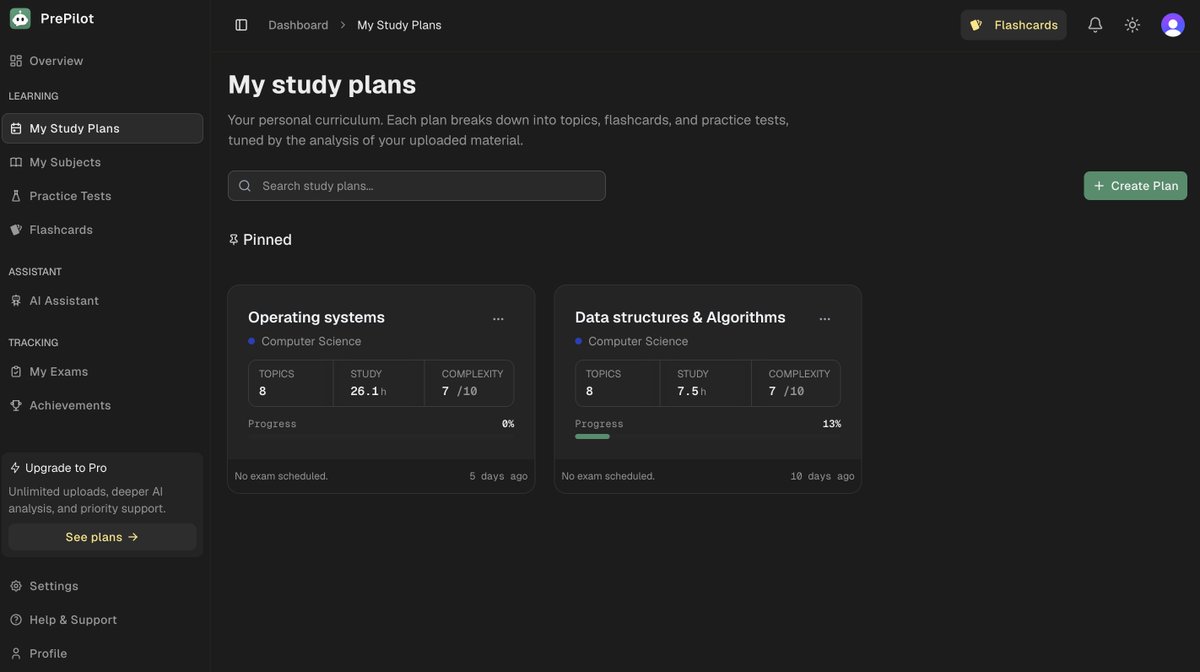Open Achievements in sidebar
The width and height of the screenshot is (1200, 672).
coord(102,406)
